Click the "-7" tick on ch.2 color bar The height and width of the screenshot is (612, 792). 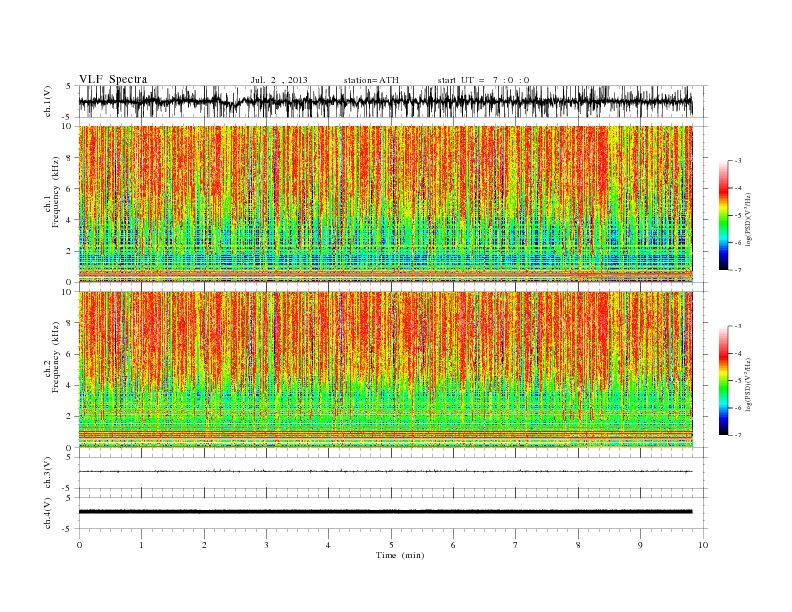click(737, 435)
